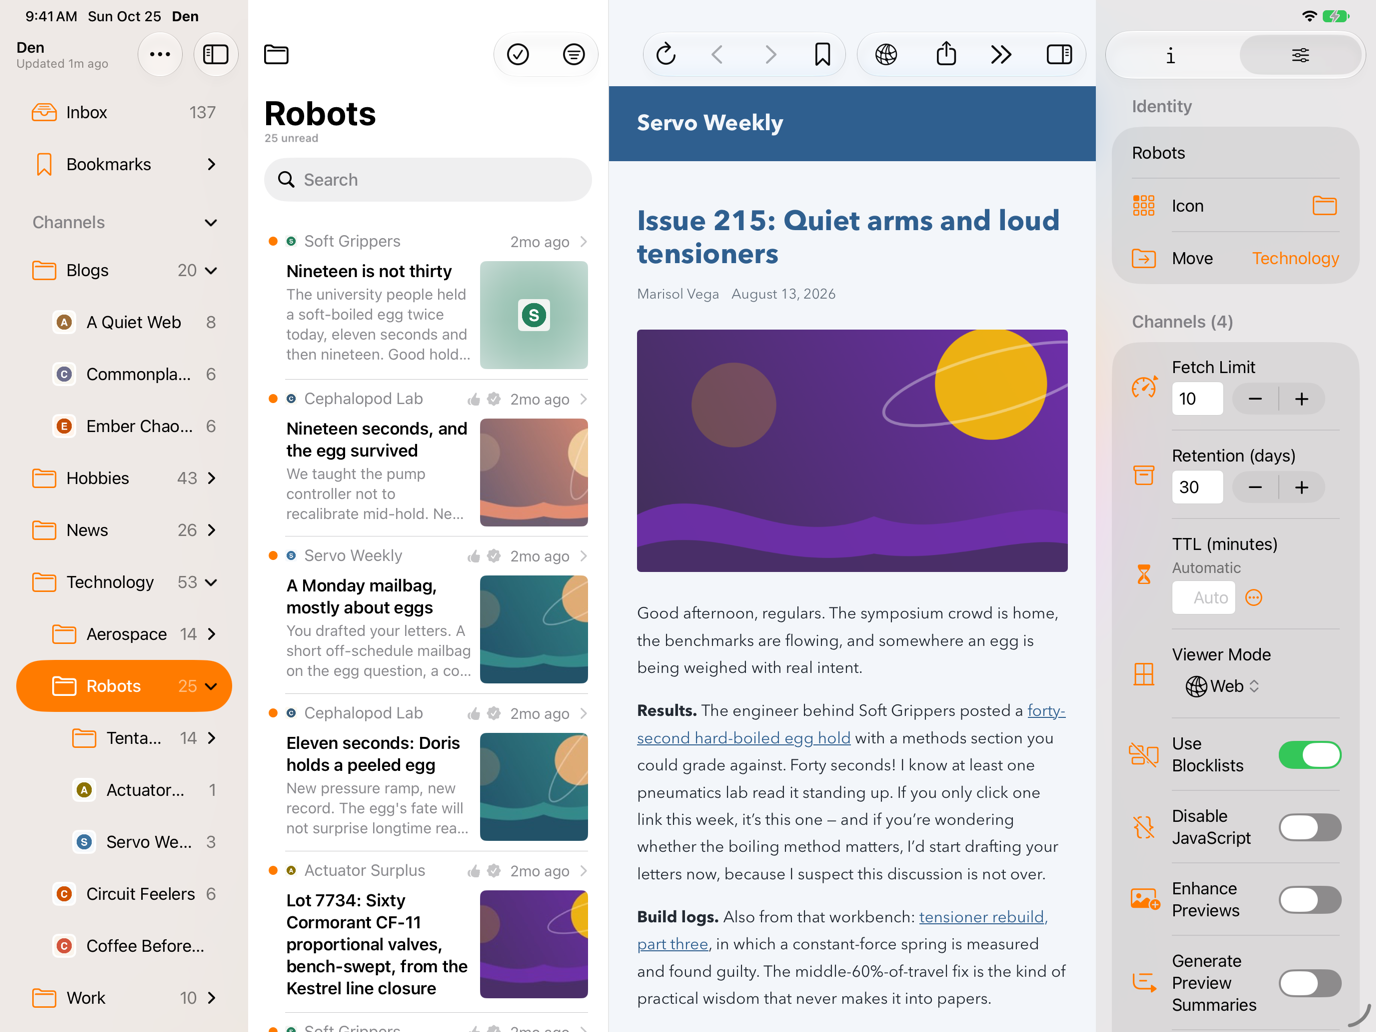1376x1032 pixels.
Task: Click the refresh icon in article toolbar
Action: click(666, 54)
